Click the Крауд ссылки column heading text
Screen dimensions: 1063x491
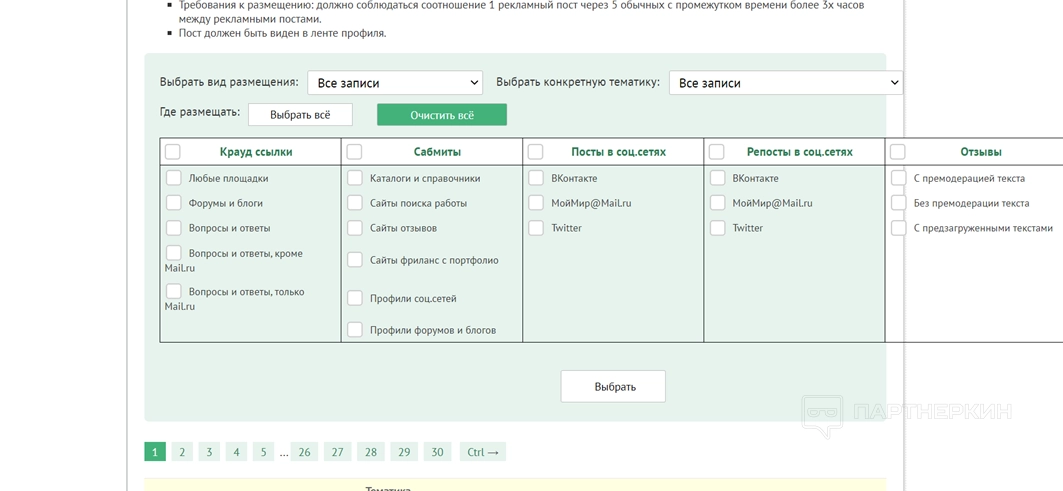coord(256,152)
